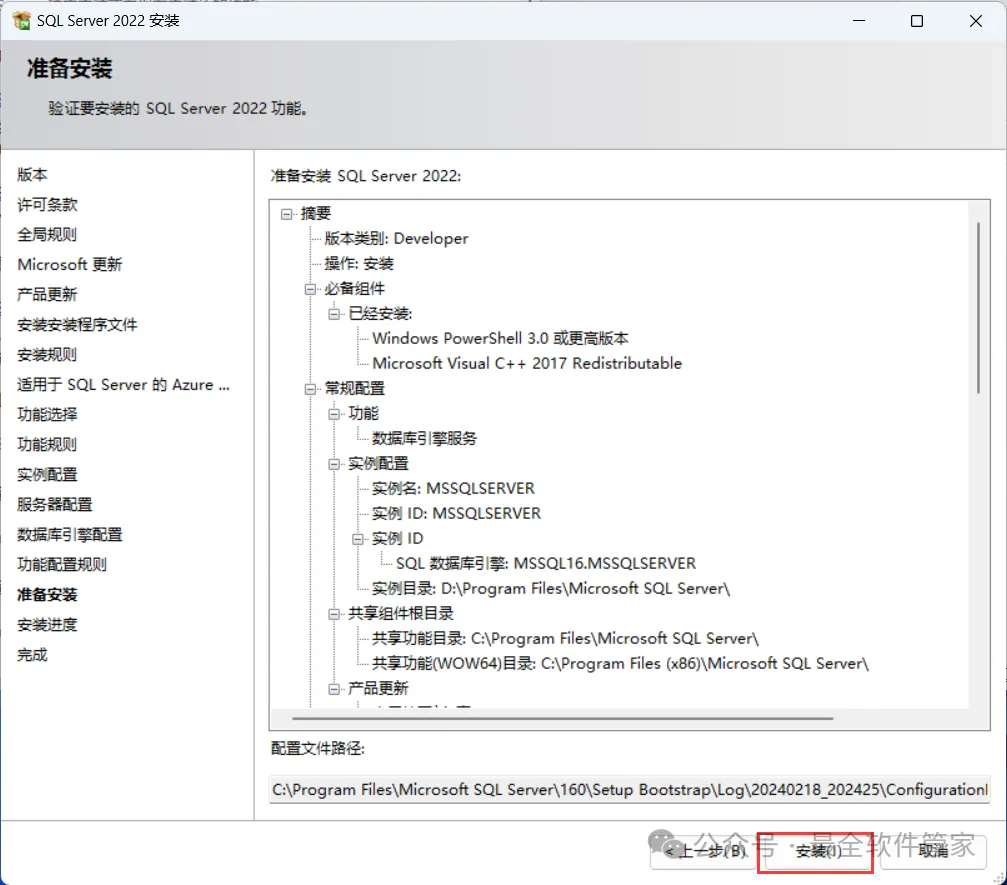Click the horizontal scrollbar of summary tree

tap(563, 719)
